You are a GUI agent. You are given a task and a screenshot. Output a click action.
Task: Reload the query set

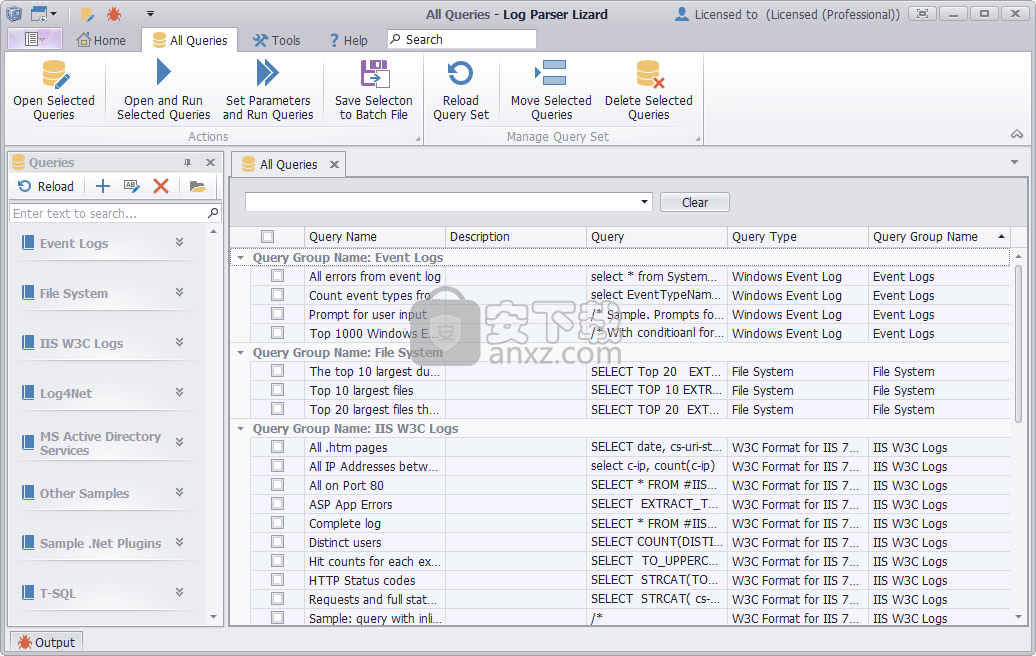click(x=461, y=91)
